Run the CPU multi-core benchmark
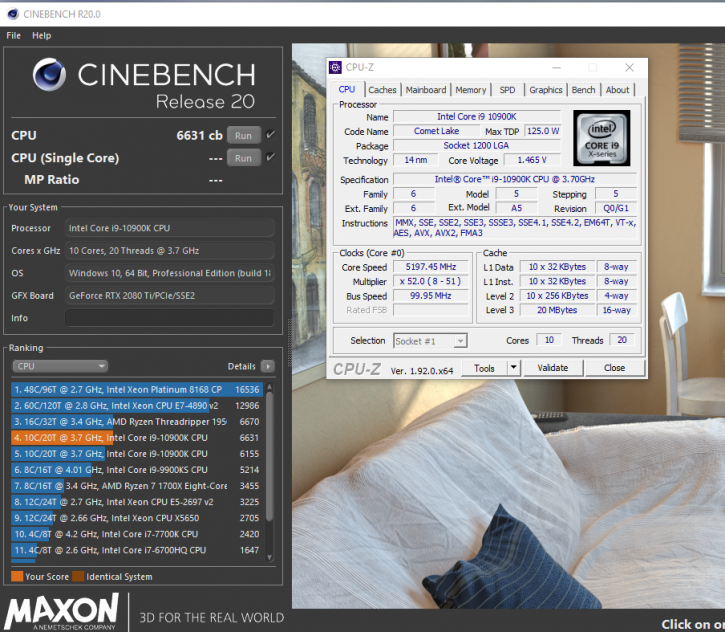The image size is (725, 632). pos(244,135)
